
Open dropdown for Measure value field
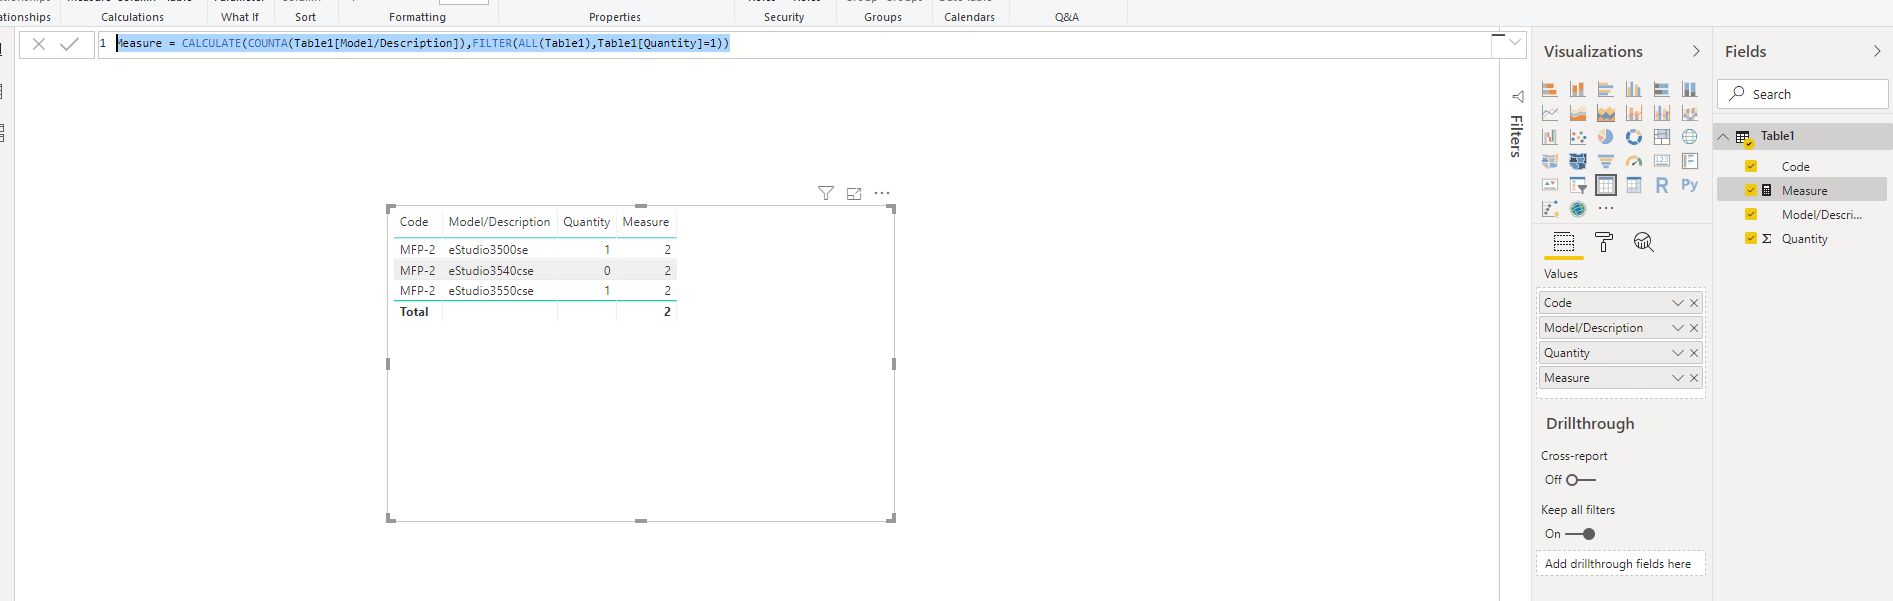pos(1677,378)
